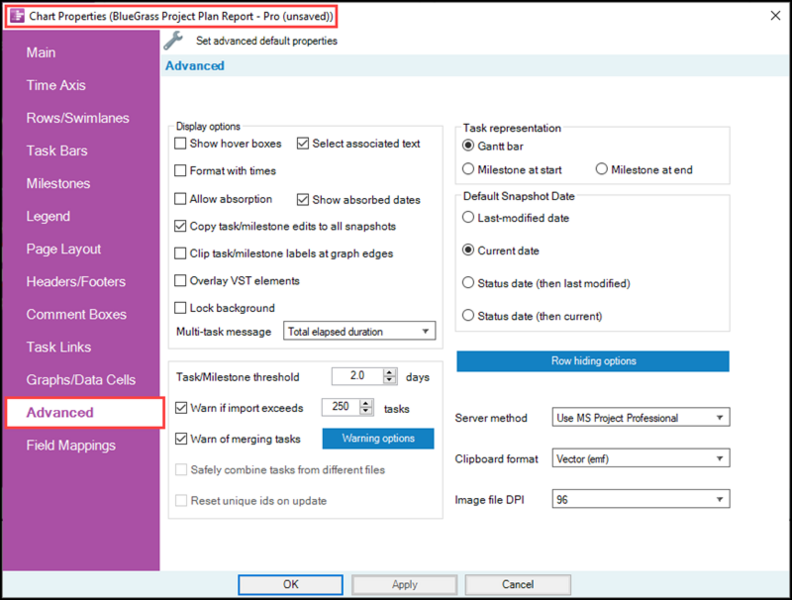Click Set advanced default properties text

pyautogui.click(x=267, y=41)
